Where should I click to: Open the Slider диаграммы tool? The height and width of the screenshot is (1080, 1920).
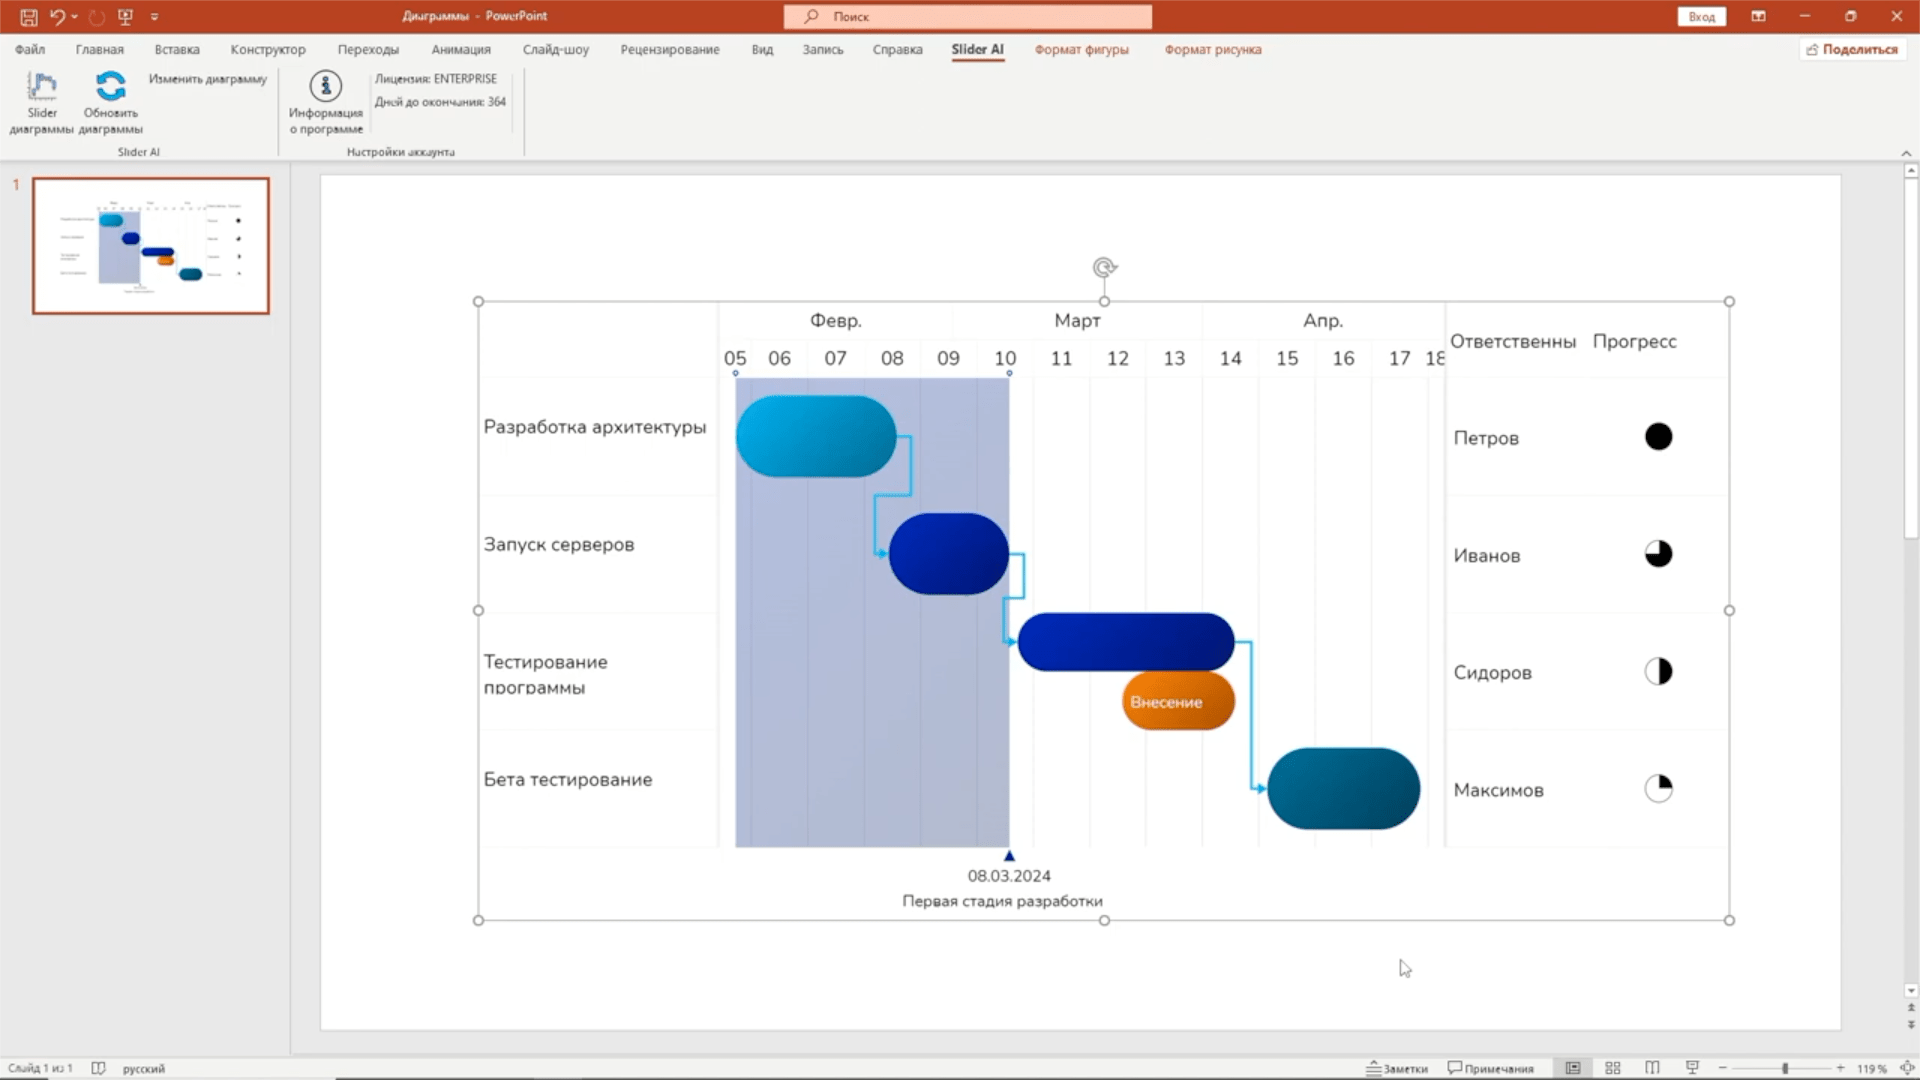pyautogui.click(x=41, y=102)
